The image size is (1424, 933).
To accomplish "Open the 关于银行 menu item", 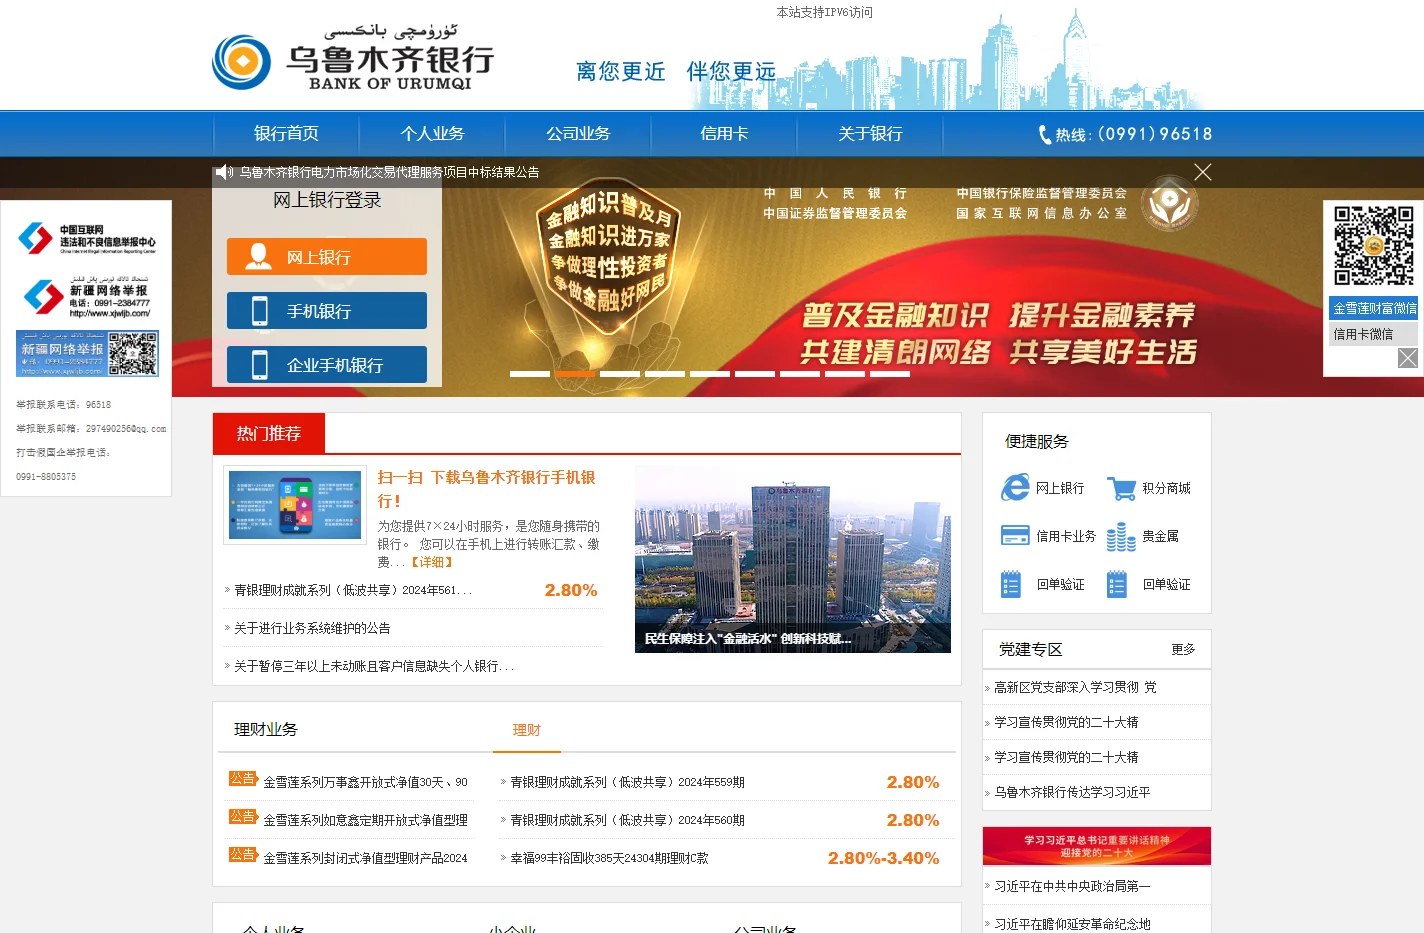I will [x=870, y=134].
